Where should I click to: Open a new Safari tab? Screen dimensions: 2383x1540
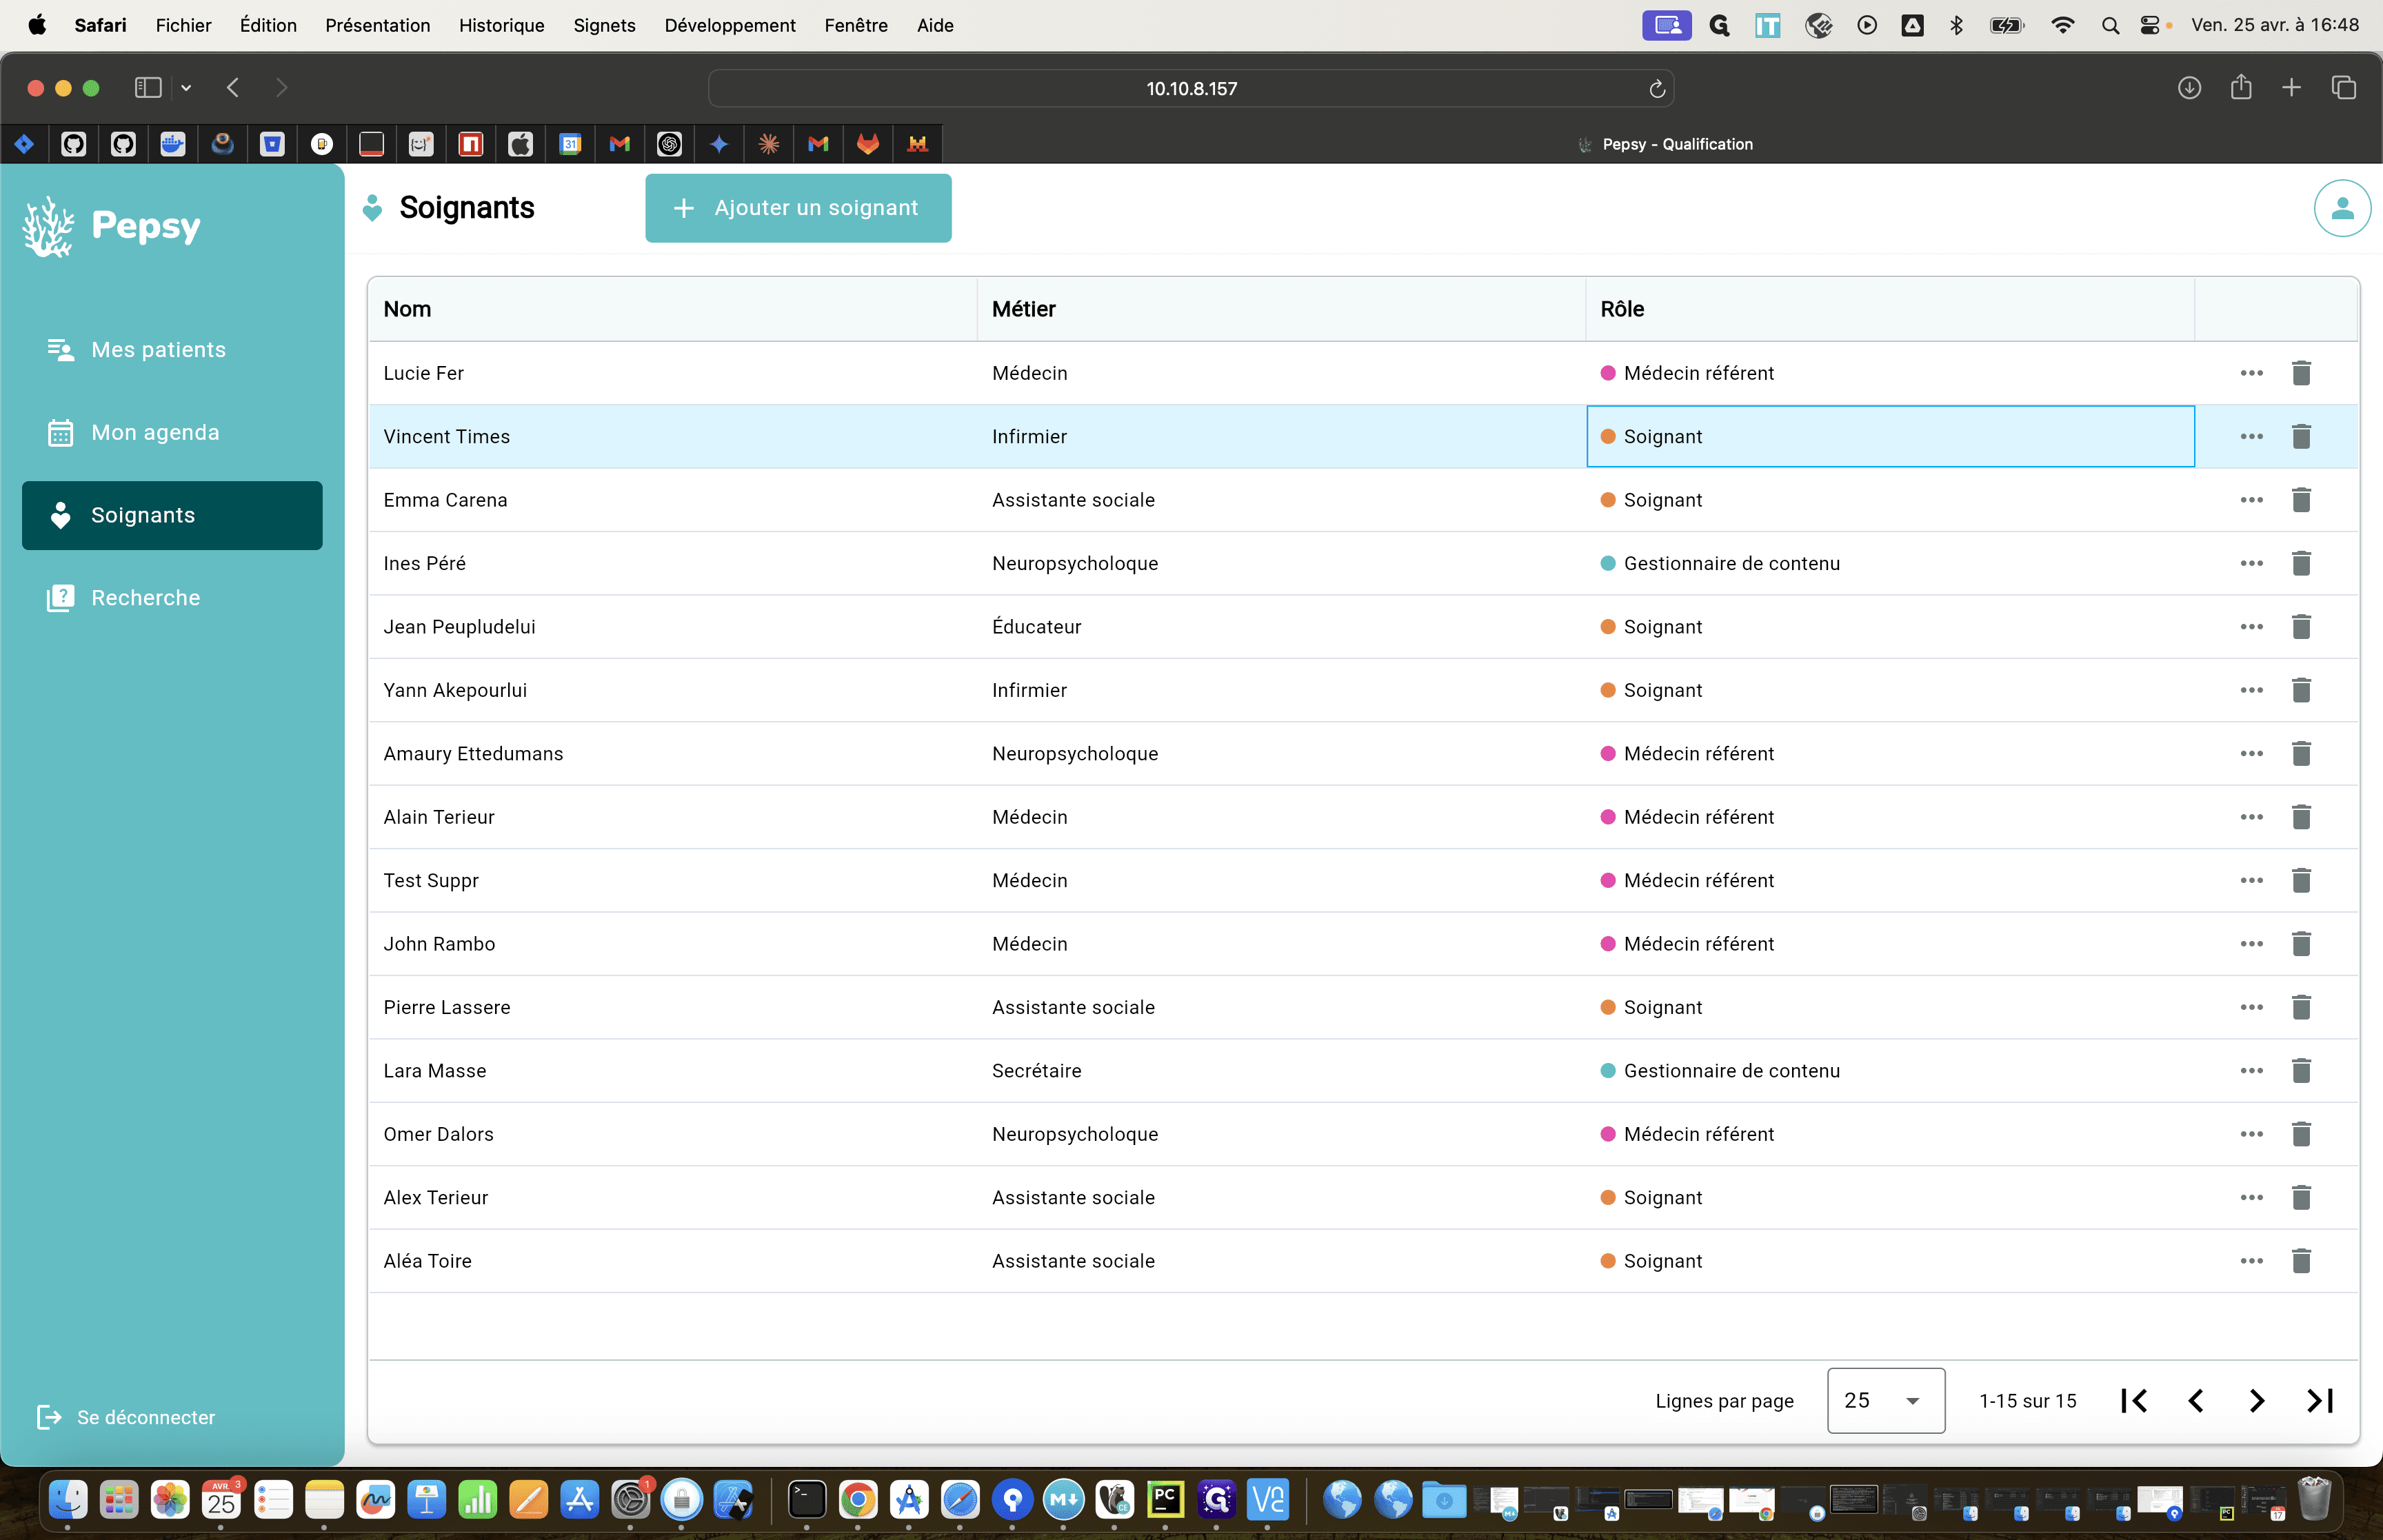coord(2292,88)
